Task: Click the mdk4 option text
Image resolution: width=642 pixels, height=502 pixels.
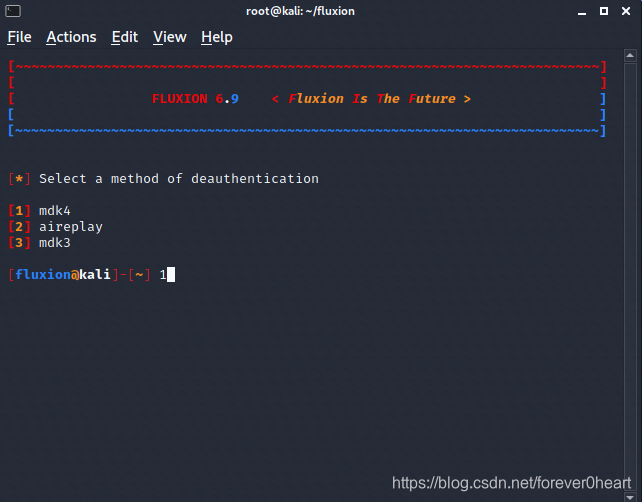Action: [55, 211]
